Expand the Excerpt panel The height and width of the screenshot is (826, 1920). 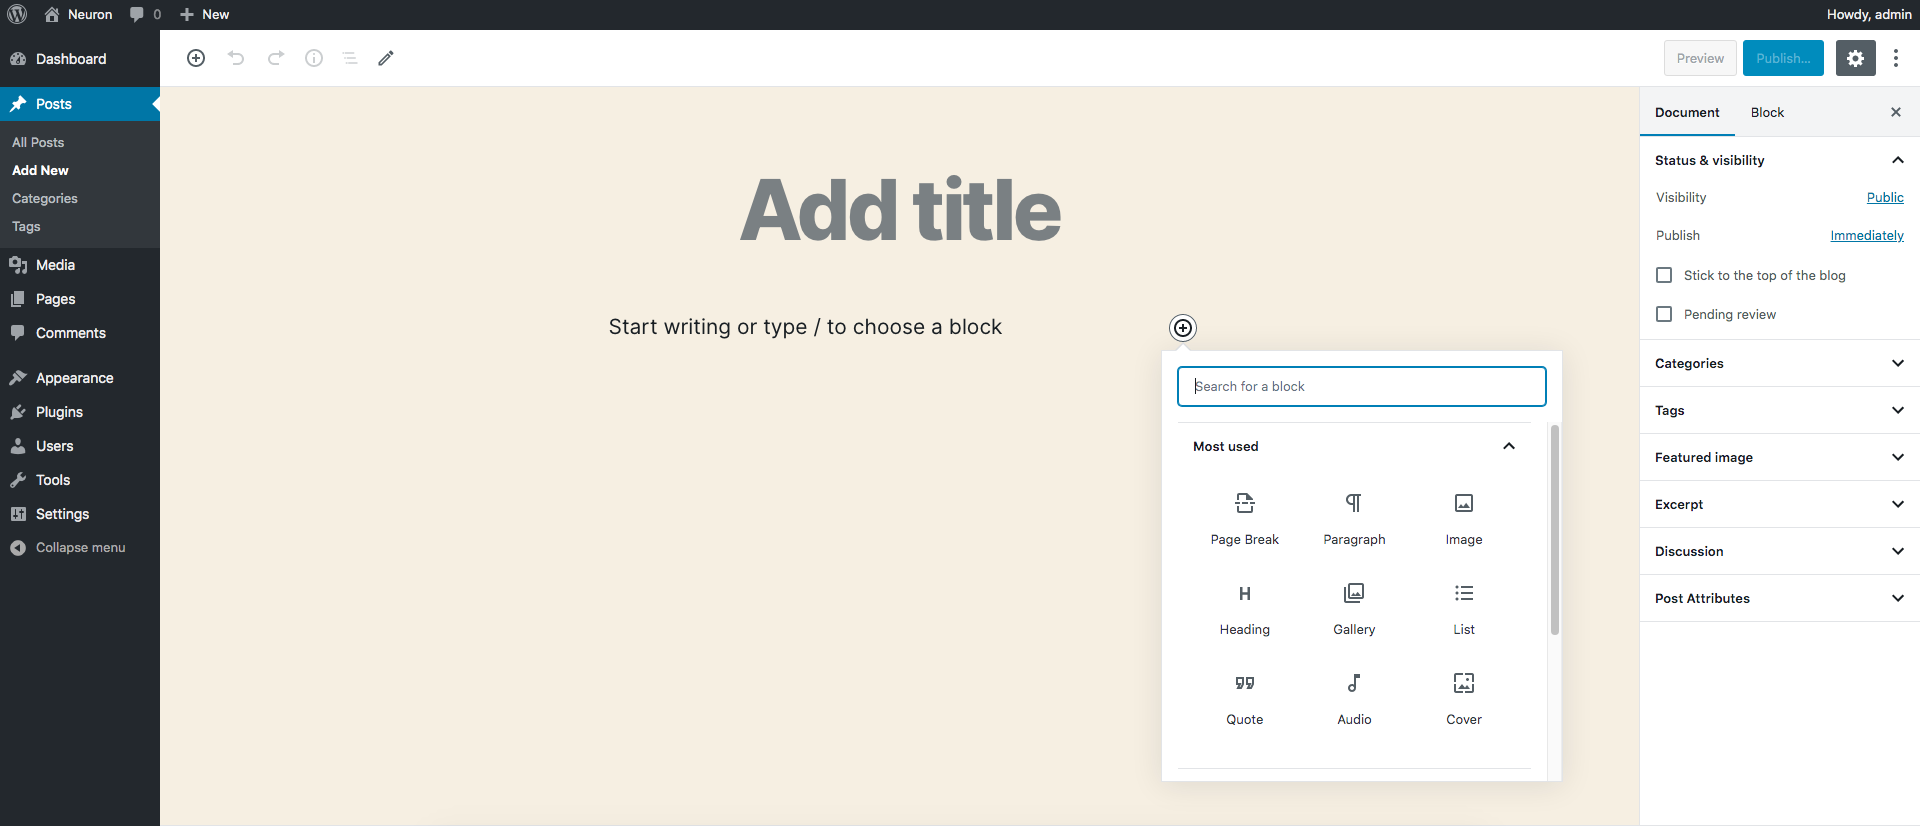(x=1780, y=504)
